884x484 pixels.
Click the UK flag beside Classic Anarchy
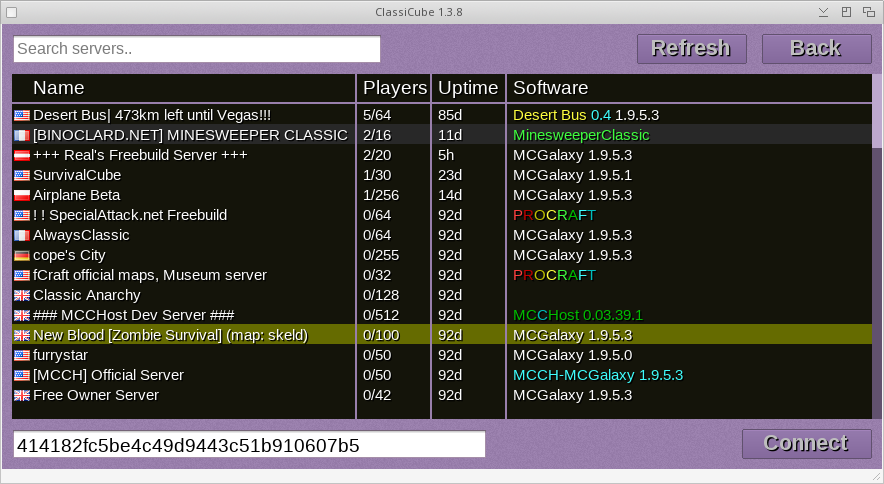pyautogui.click(x=22, y=295)
